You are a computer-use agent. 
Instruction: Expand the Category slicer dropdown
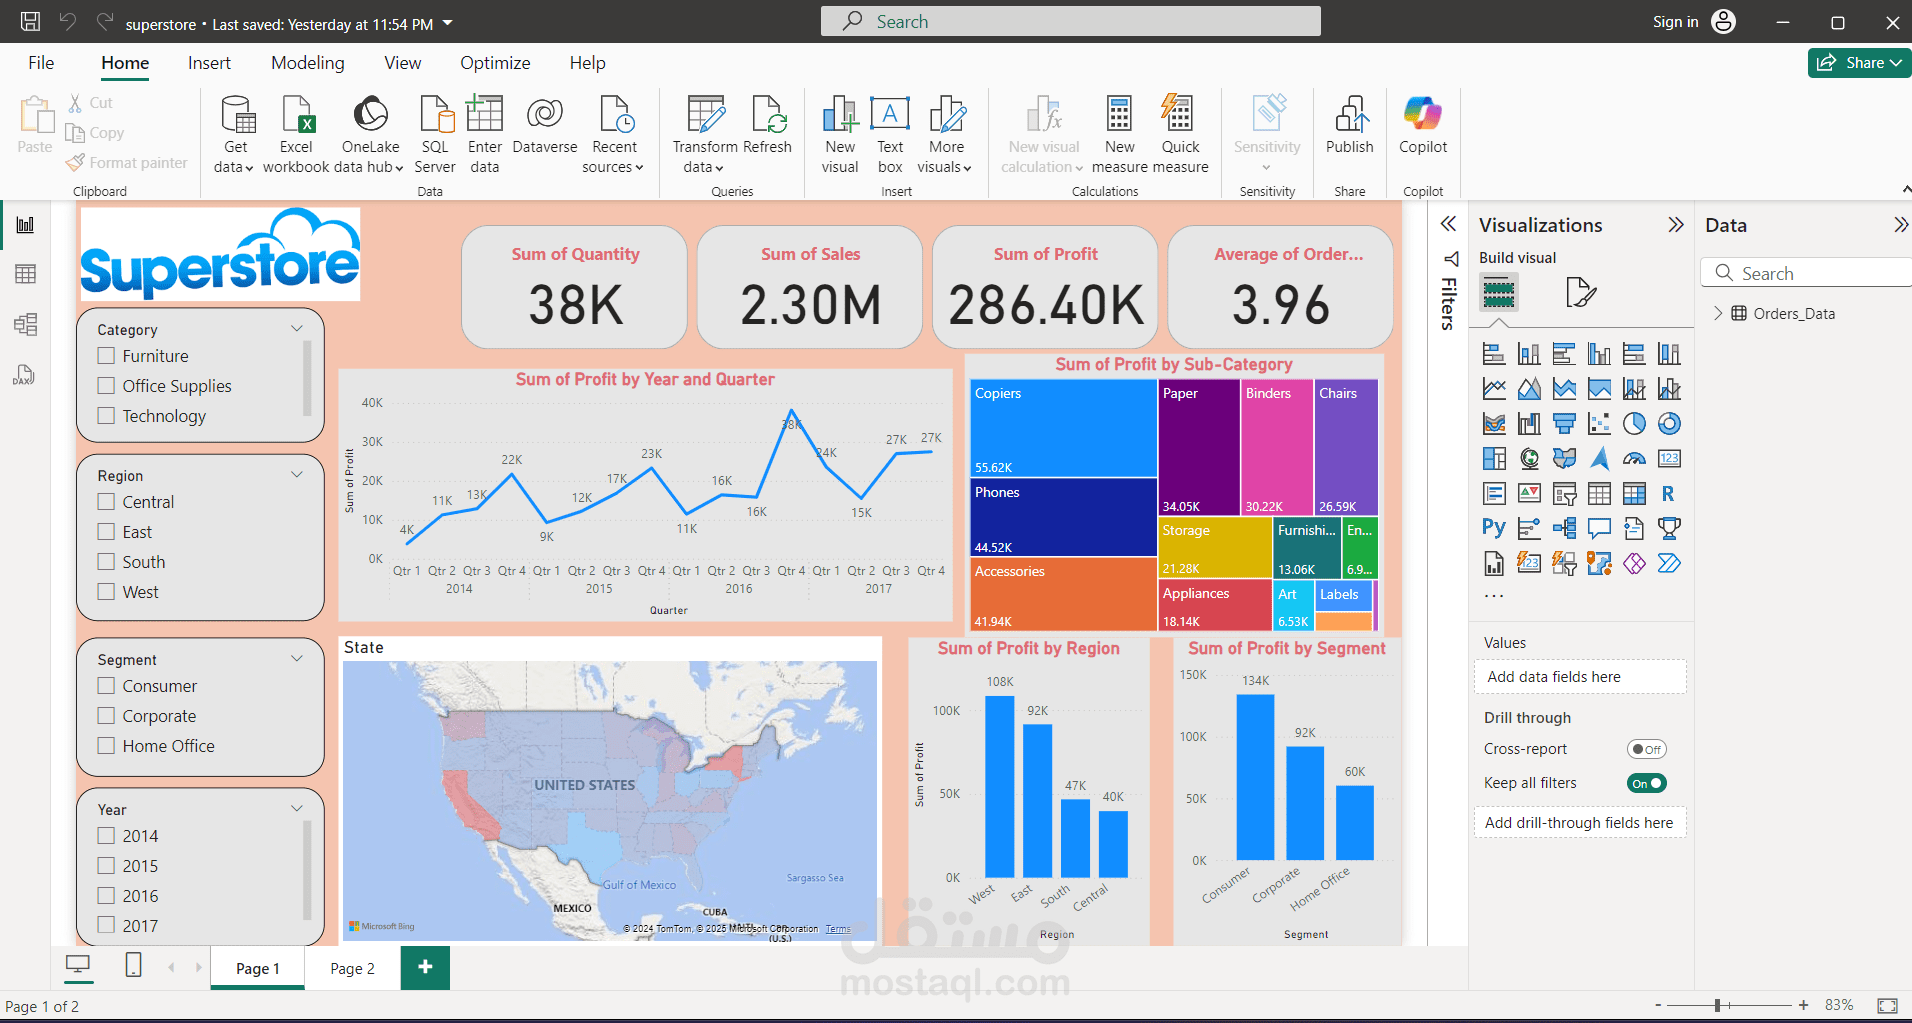click(297, 329)
